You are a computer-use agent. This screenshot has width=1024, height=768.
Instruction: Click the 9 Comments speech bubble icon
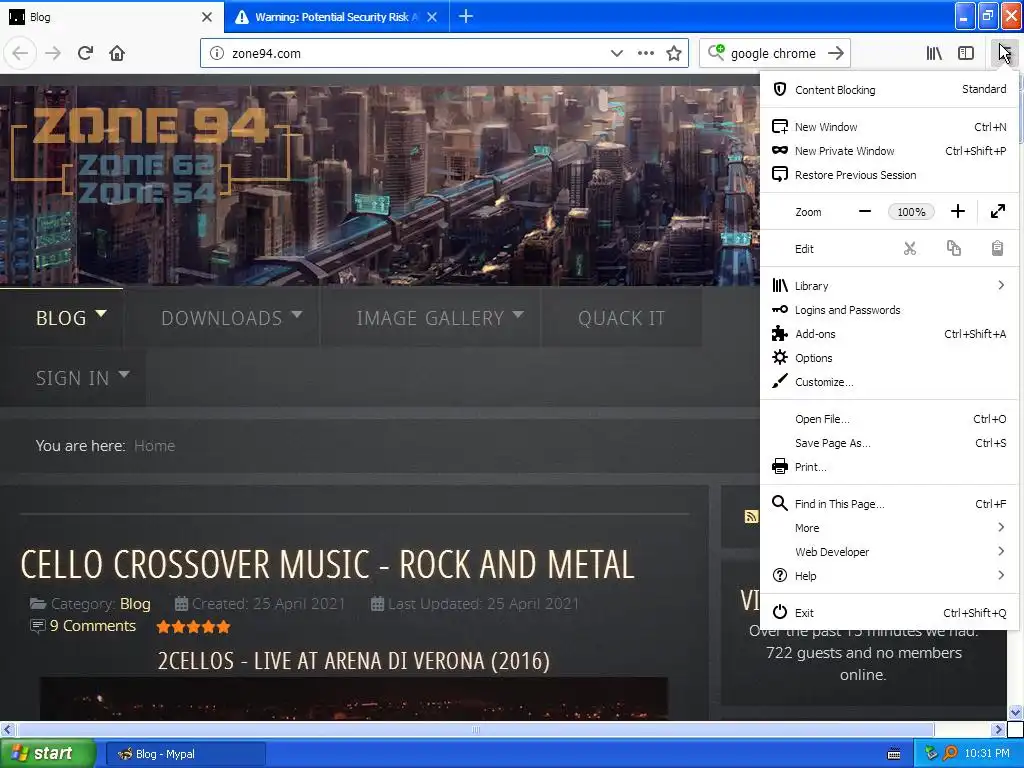tap(37, 626)
